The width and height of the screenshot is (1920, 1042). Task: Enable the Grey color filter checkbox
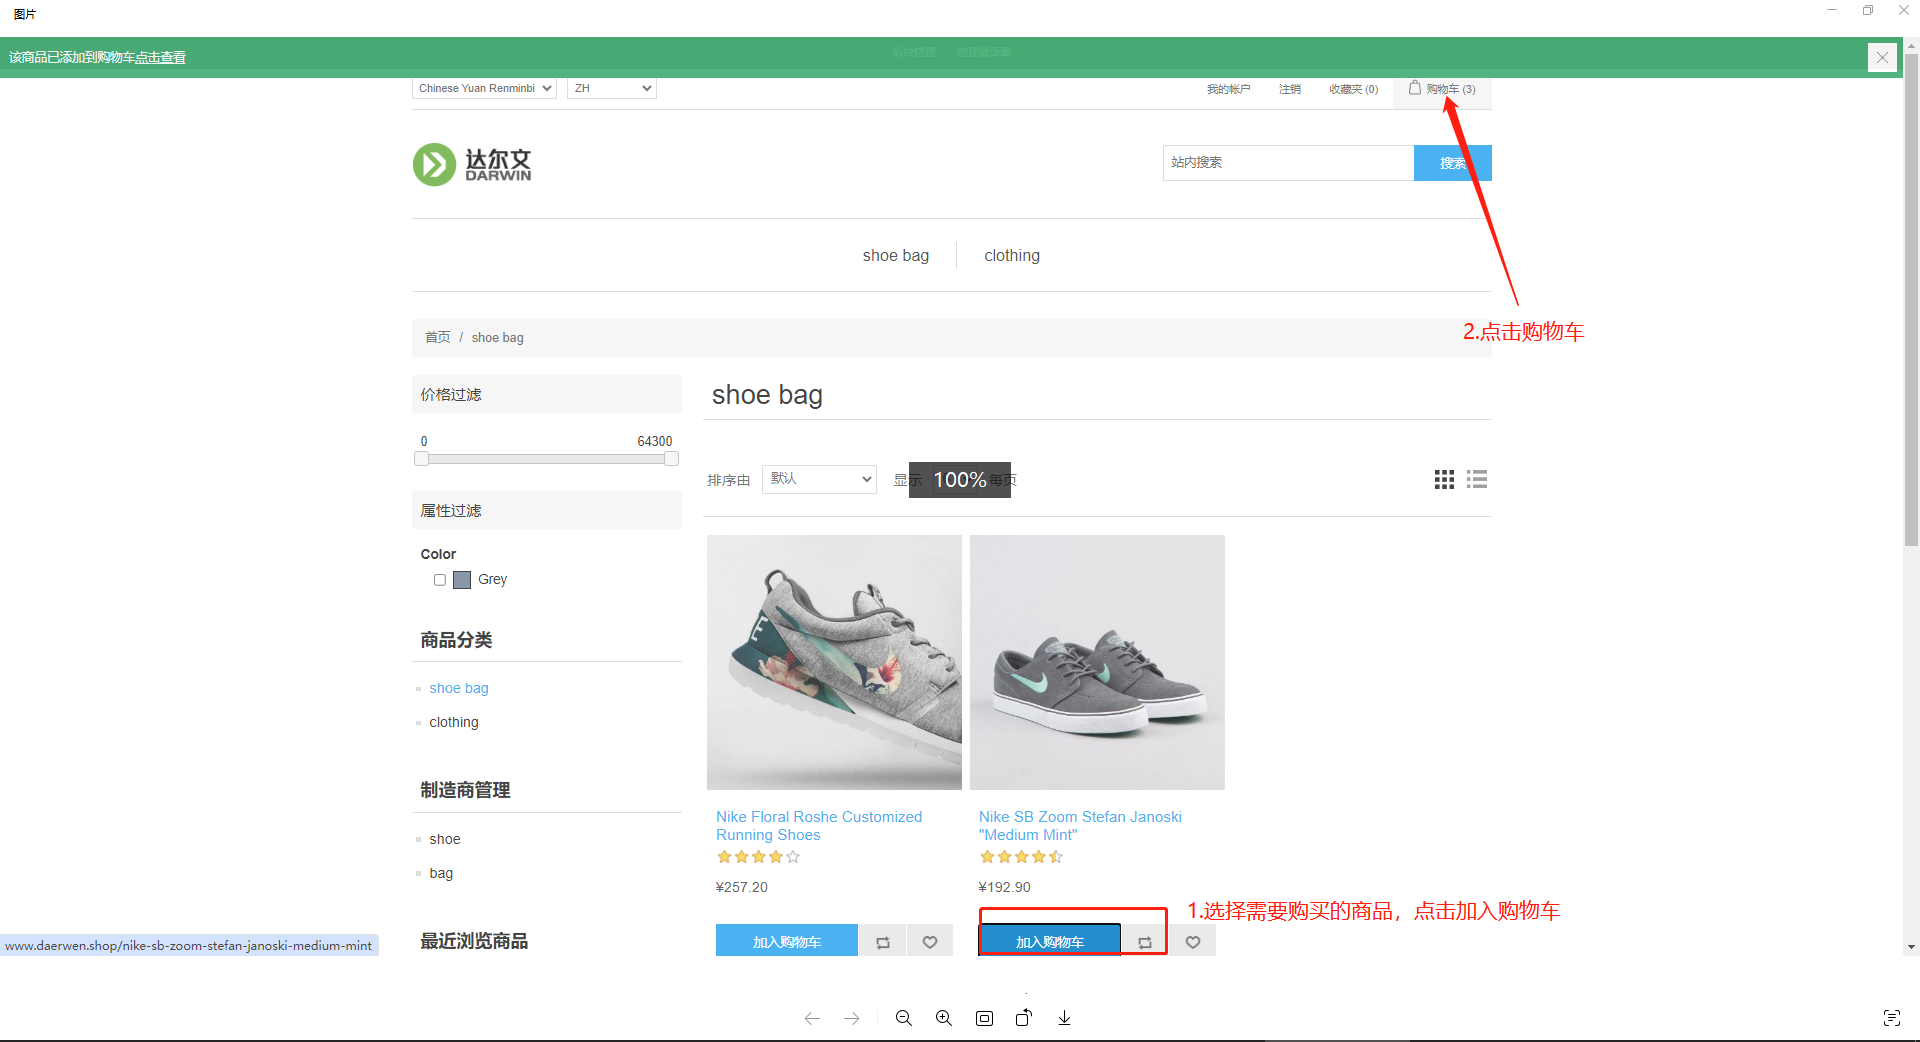(440, 580)
